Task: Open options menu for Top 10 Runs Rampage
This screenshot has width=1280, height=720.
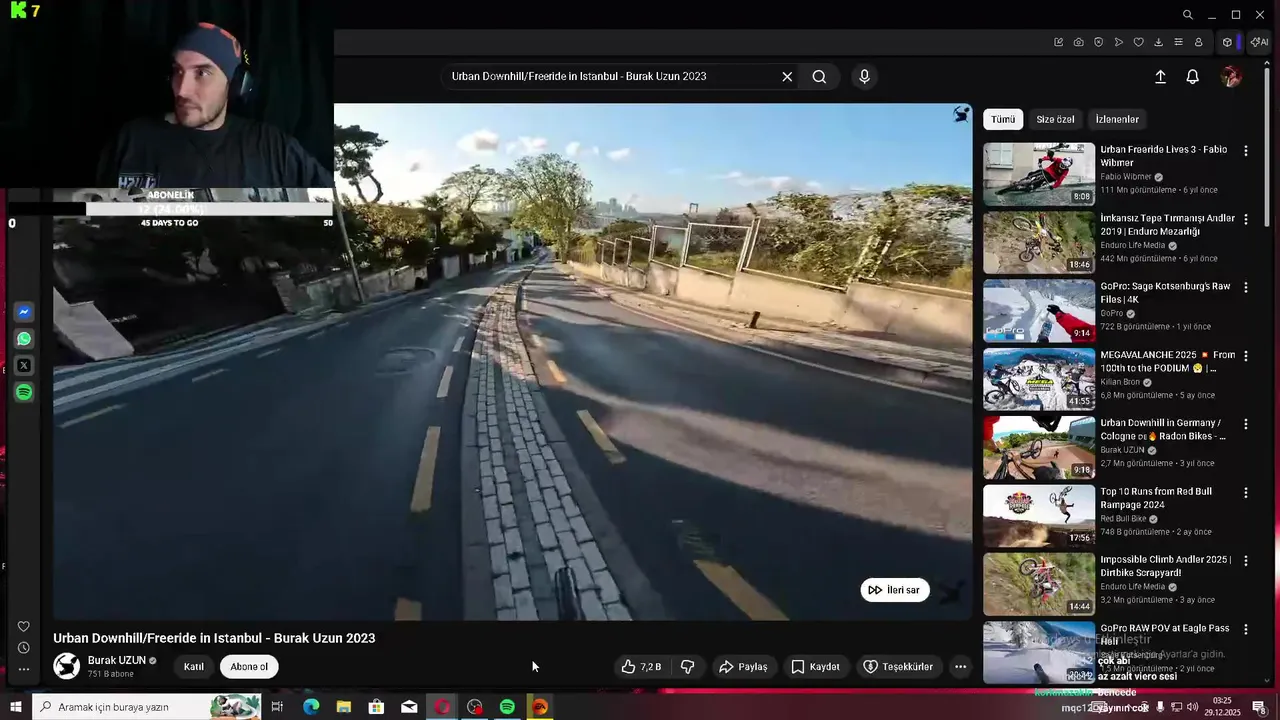Action: [1245, 493]
